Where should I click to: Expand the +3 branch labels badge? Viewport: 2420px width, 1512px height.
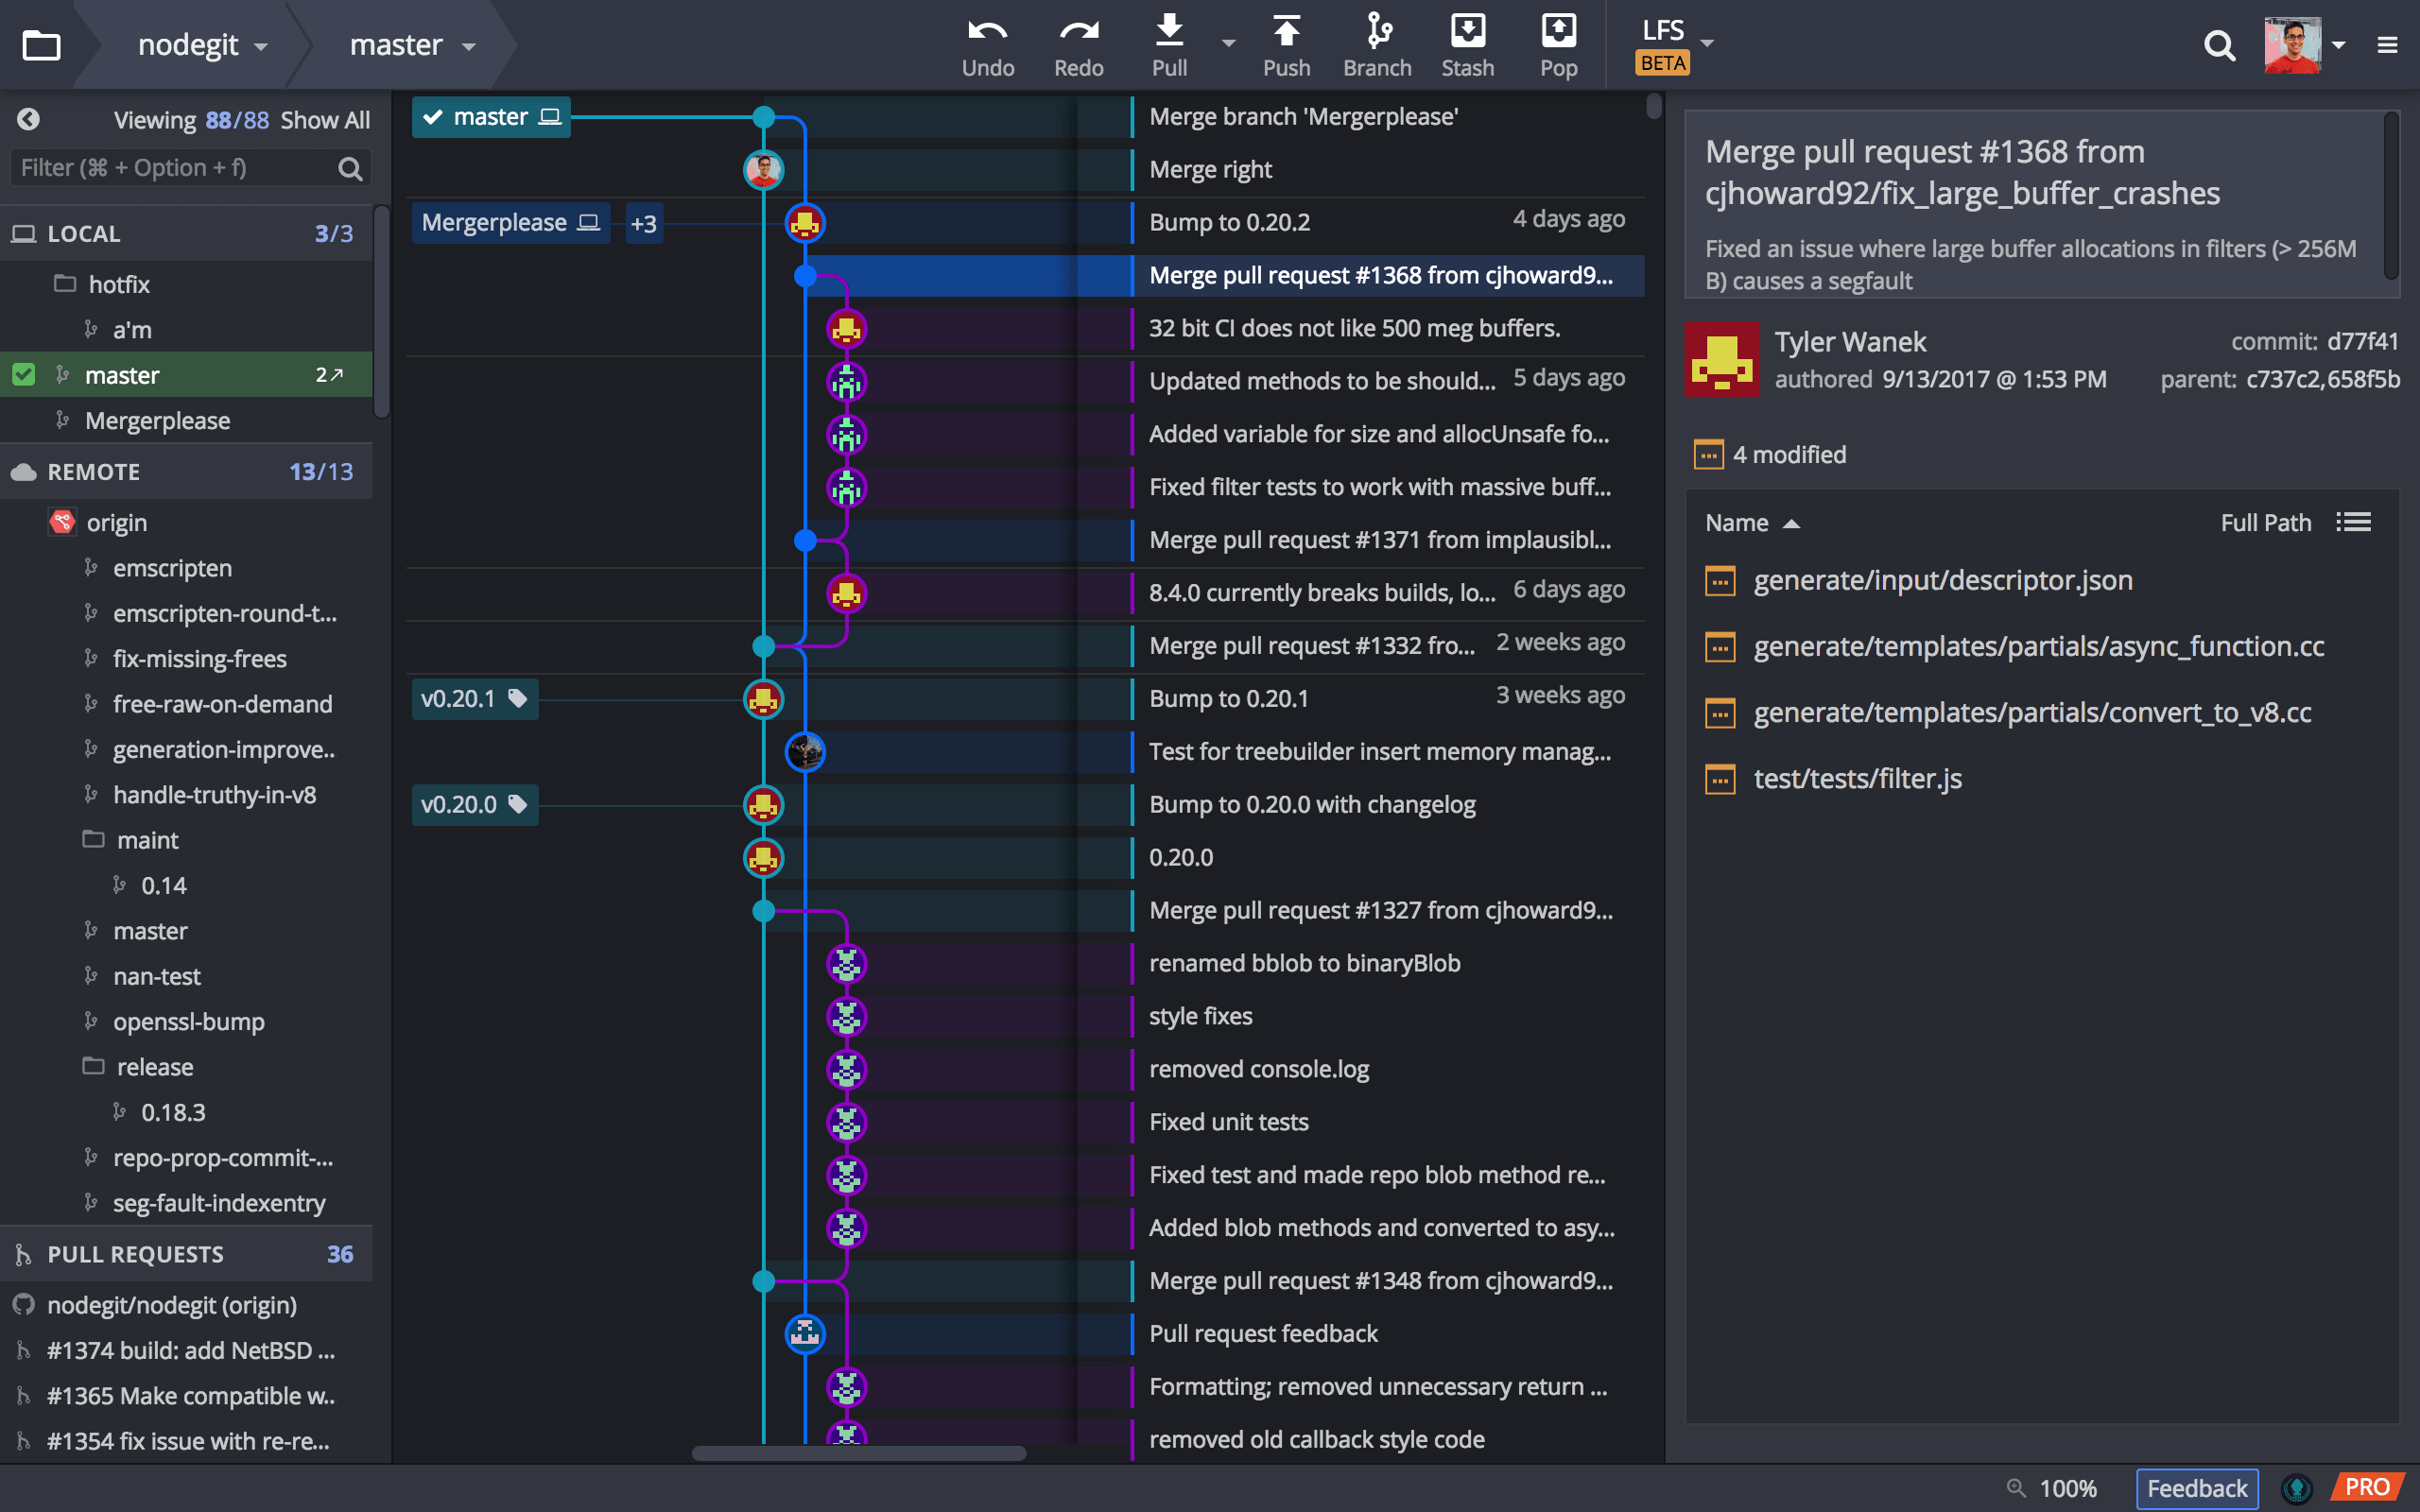click(644, 223)
